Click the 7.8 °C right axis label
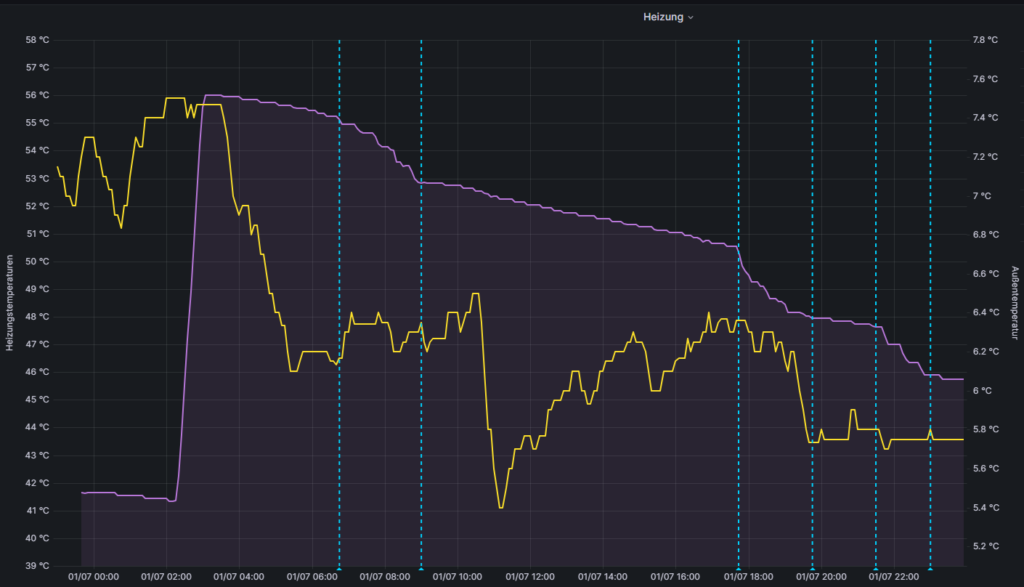This screenshot has height=587, width=1024. [x=985, y=40]
